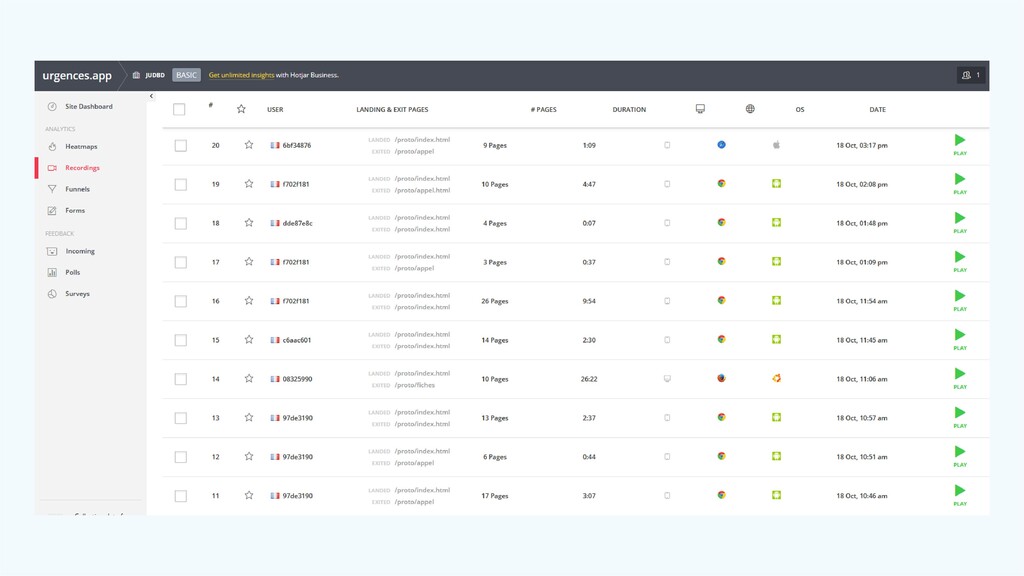Sort by the device column header icon
This screenshot has height=576, width=1024.
700,108
